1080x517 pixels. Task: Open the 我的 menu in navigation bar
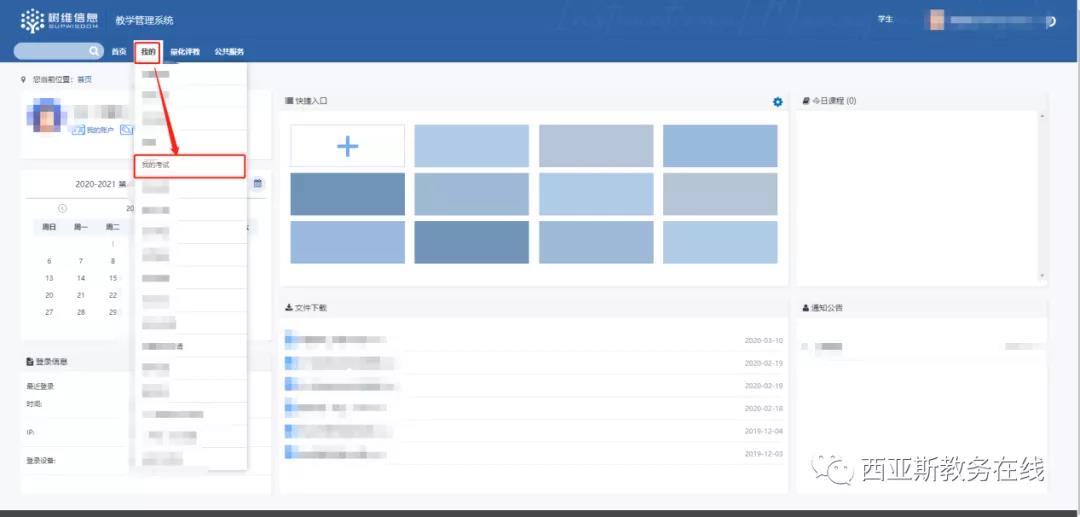click(x=148, y=51)
